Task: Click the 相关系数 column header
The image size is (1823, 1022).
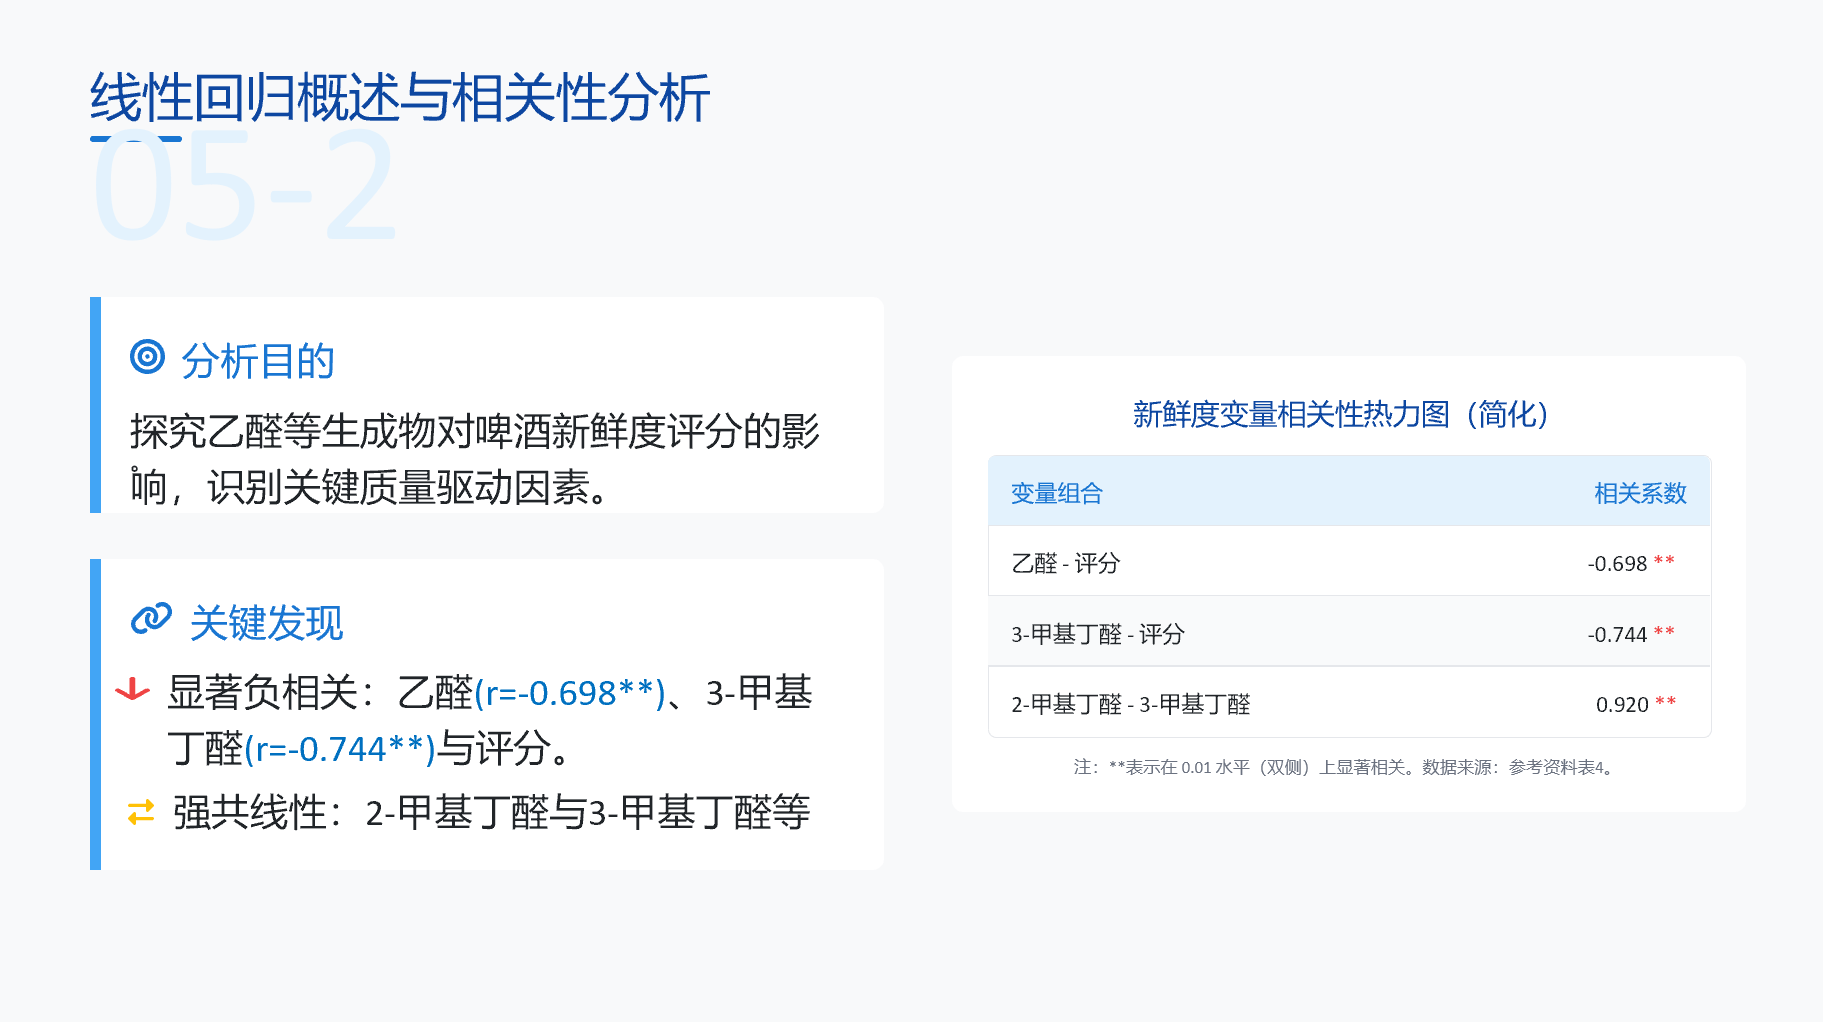Action: tap(1640, 493)
